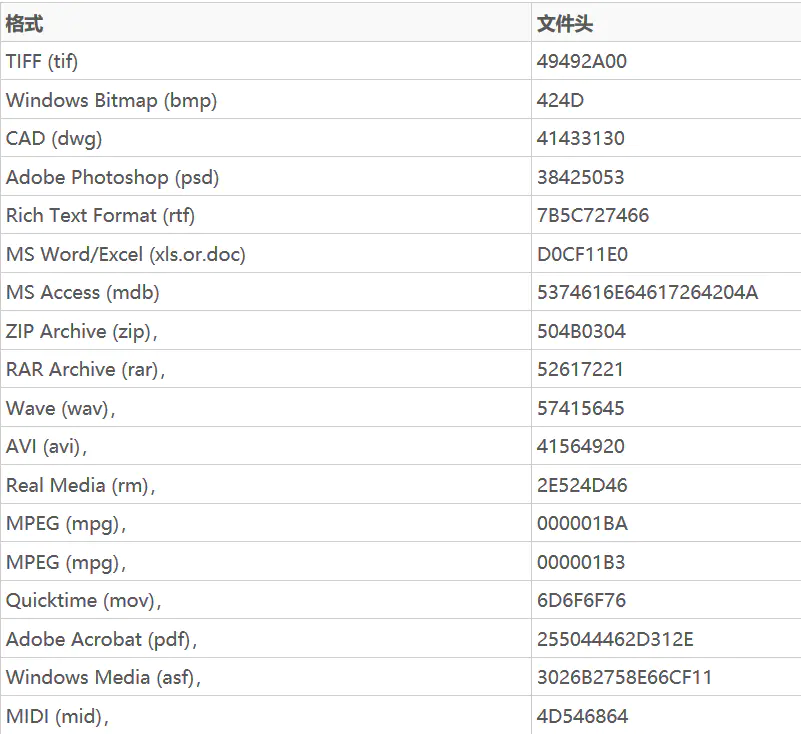This screenshot has height=734, width=801.
Task: Select the 000001BA MPEG header value
Action: point(583,523)
